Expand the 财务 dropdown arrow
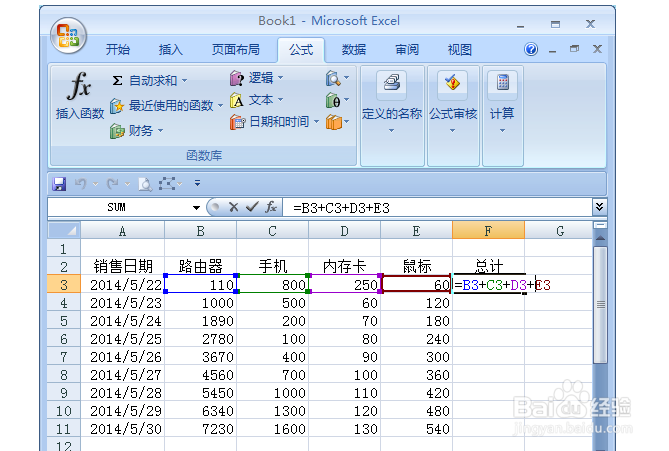Image resolution: width=669 pixels, height=451 pixels. point(160,131)
